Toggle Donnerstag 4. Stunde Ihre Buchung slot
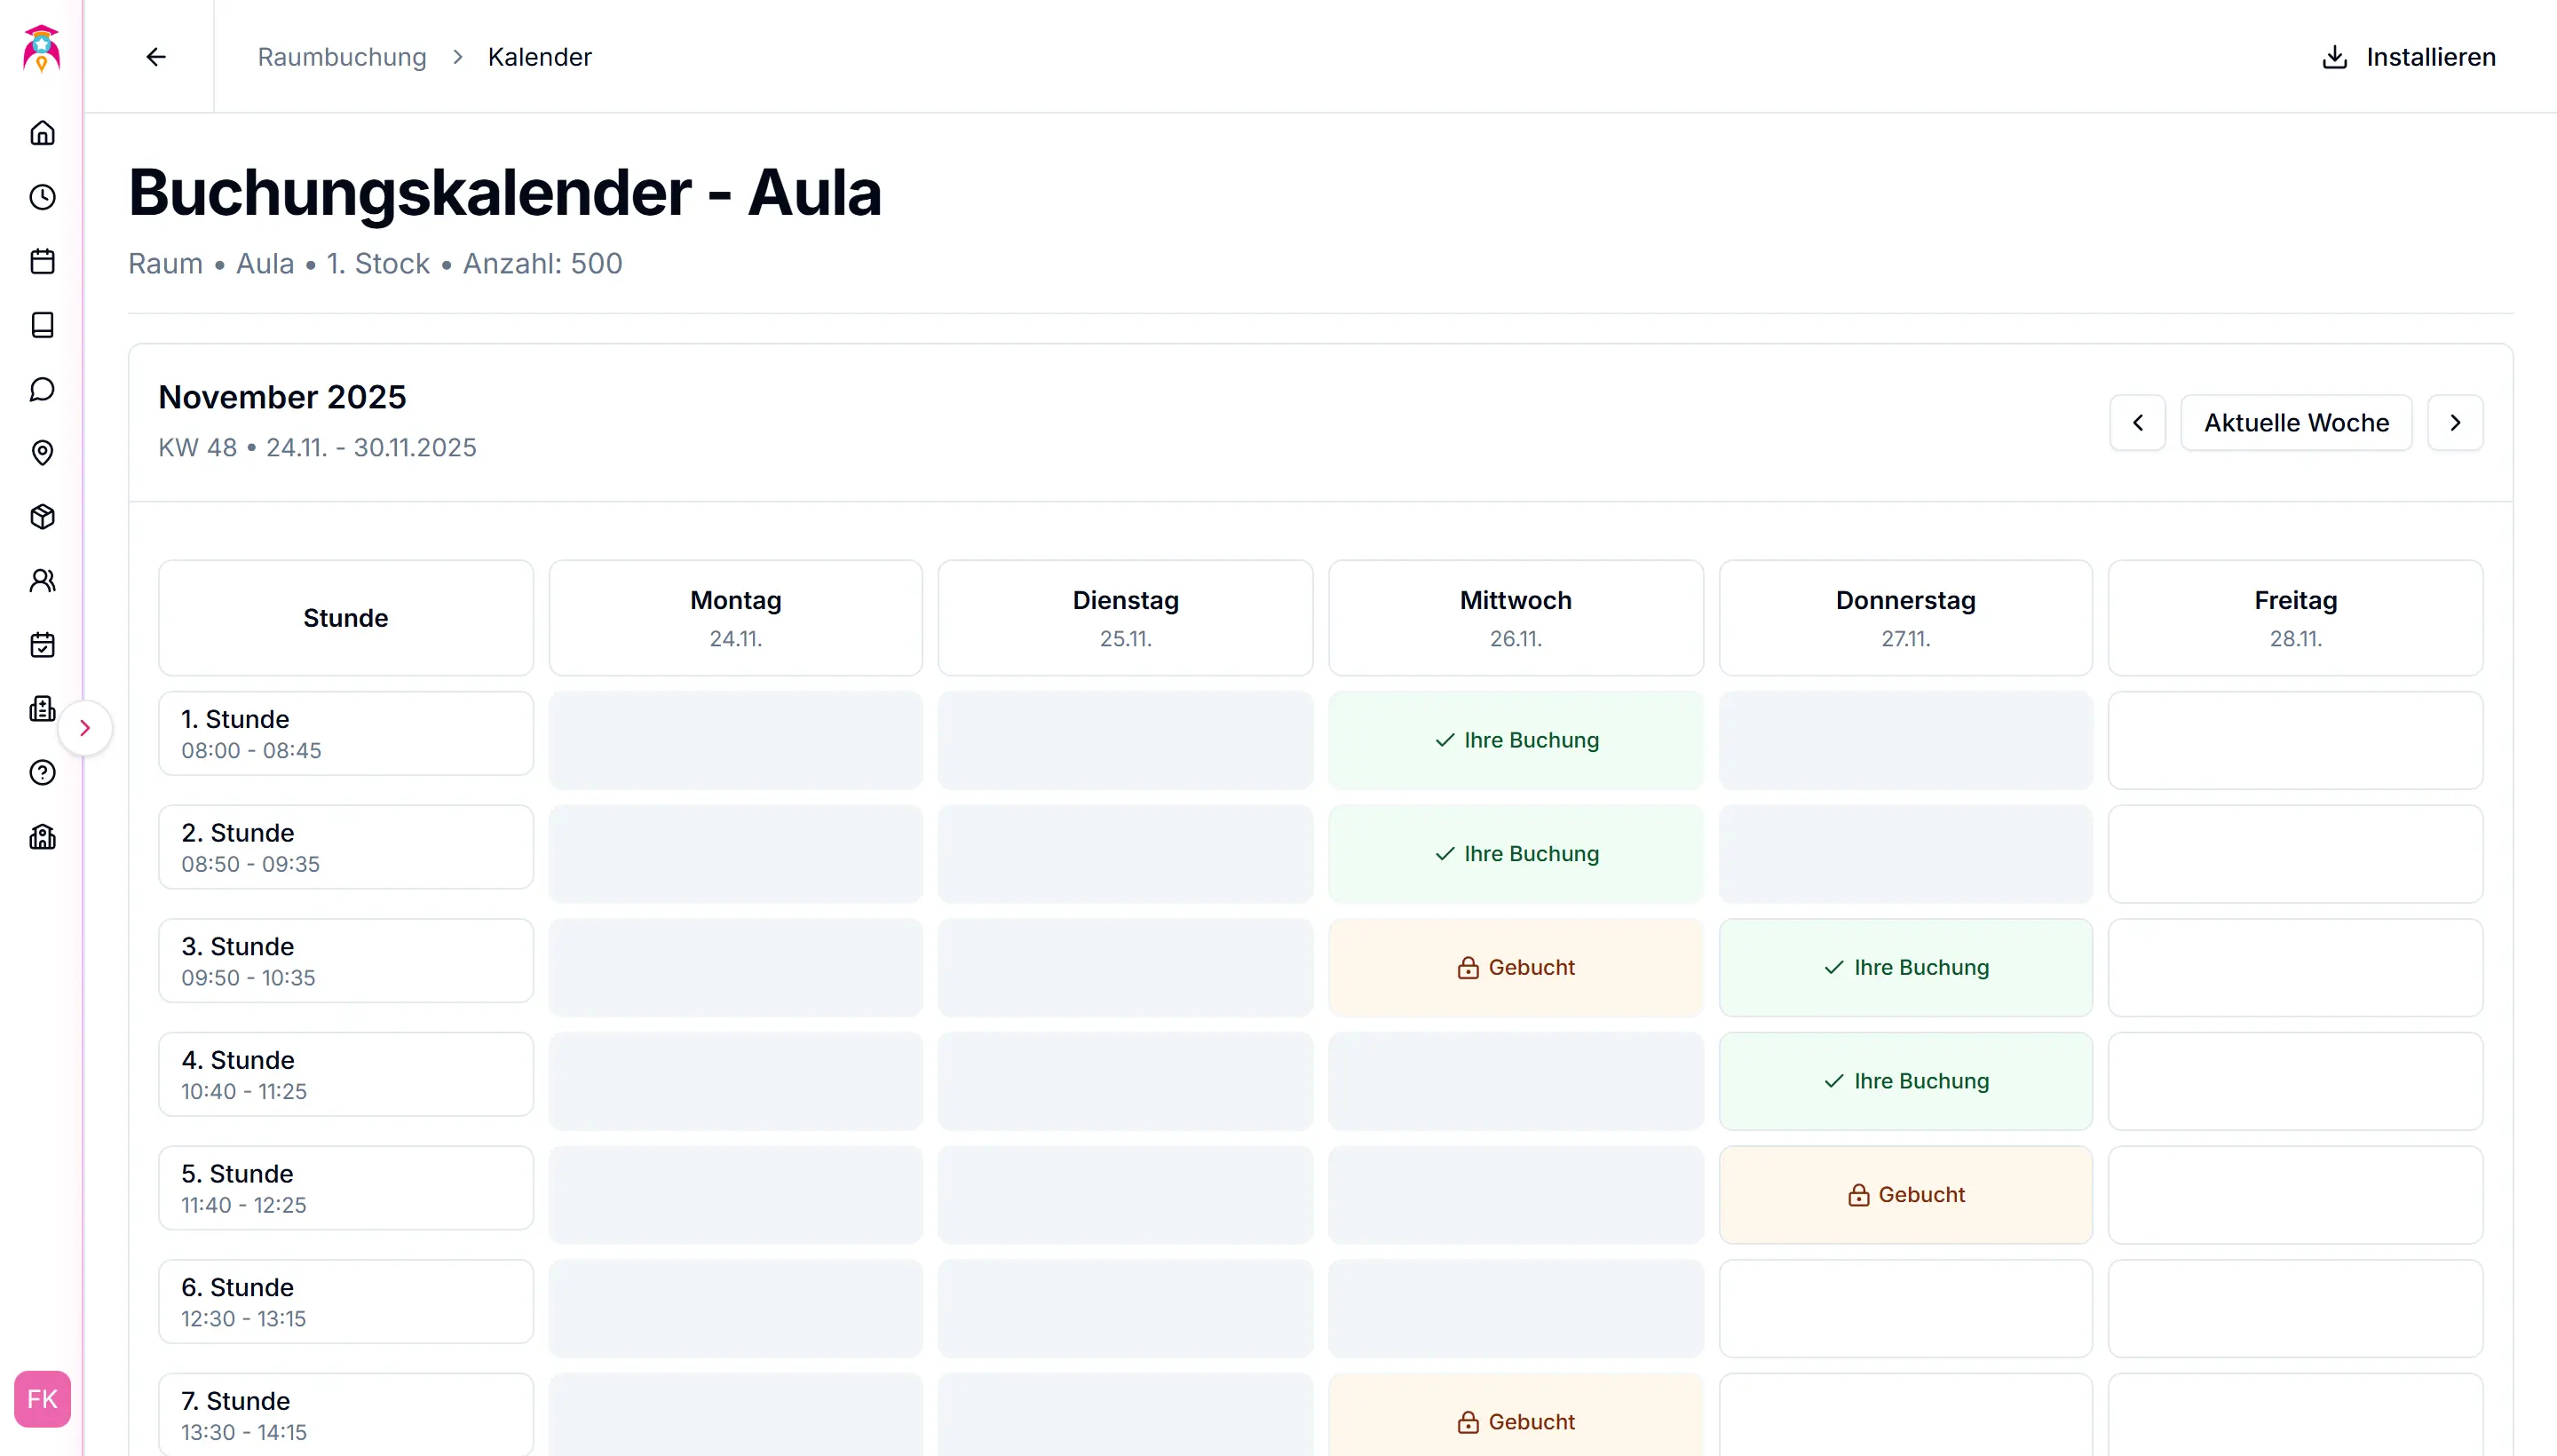This screenshot has width=2557, height=1456. 1905,1081
